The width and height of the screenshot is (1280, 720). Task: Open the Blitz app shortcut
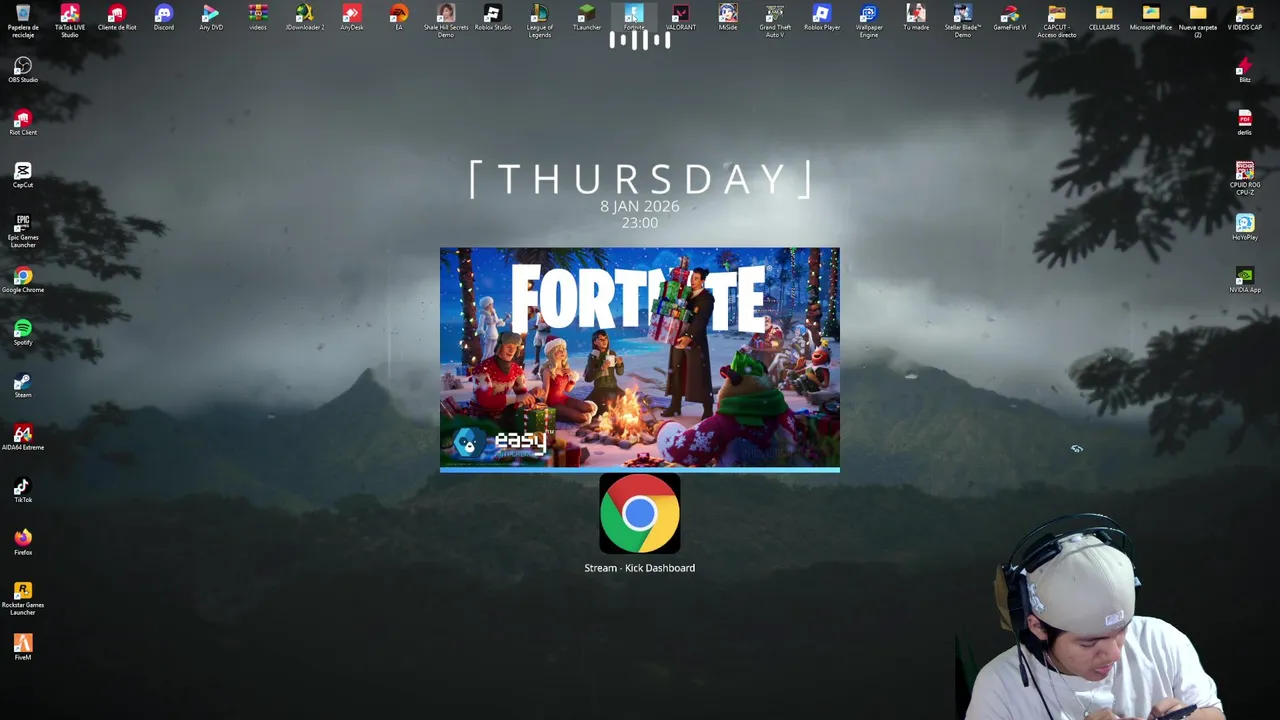1245,70
